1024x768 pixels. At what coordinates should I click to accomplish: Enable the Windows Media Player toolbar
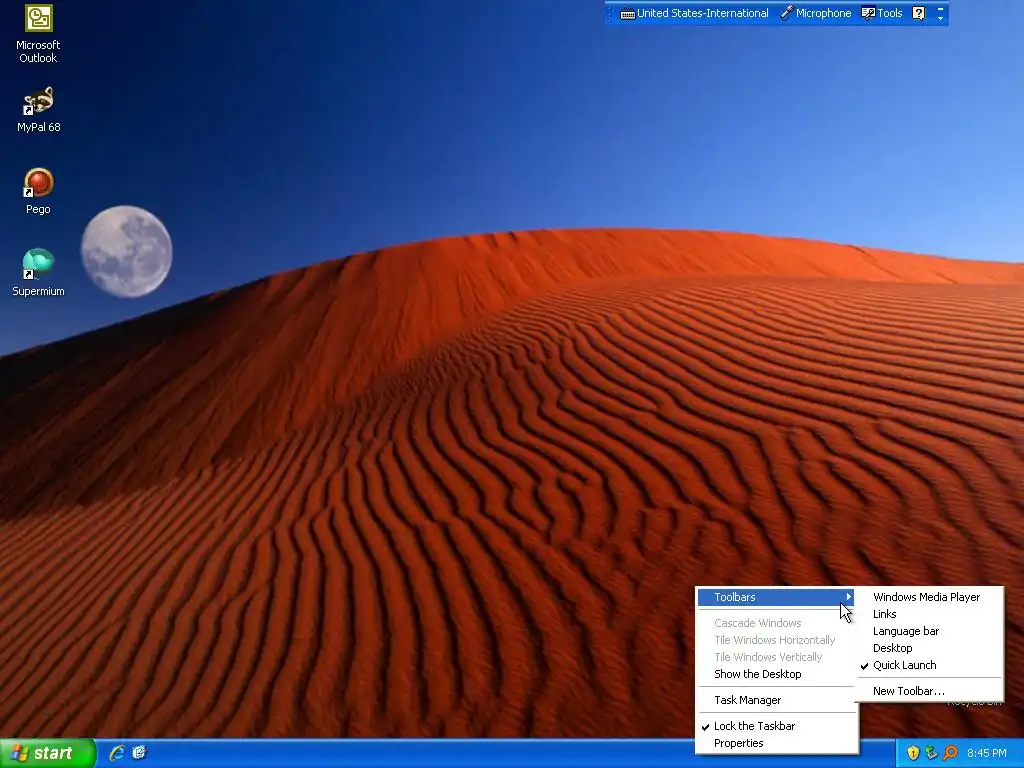coord(929,597)
